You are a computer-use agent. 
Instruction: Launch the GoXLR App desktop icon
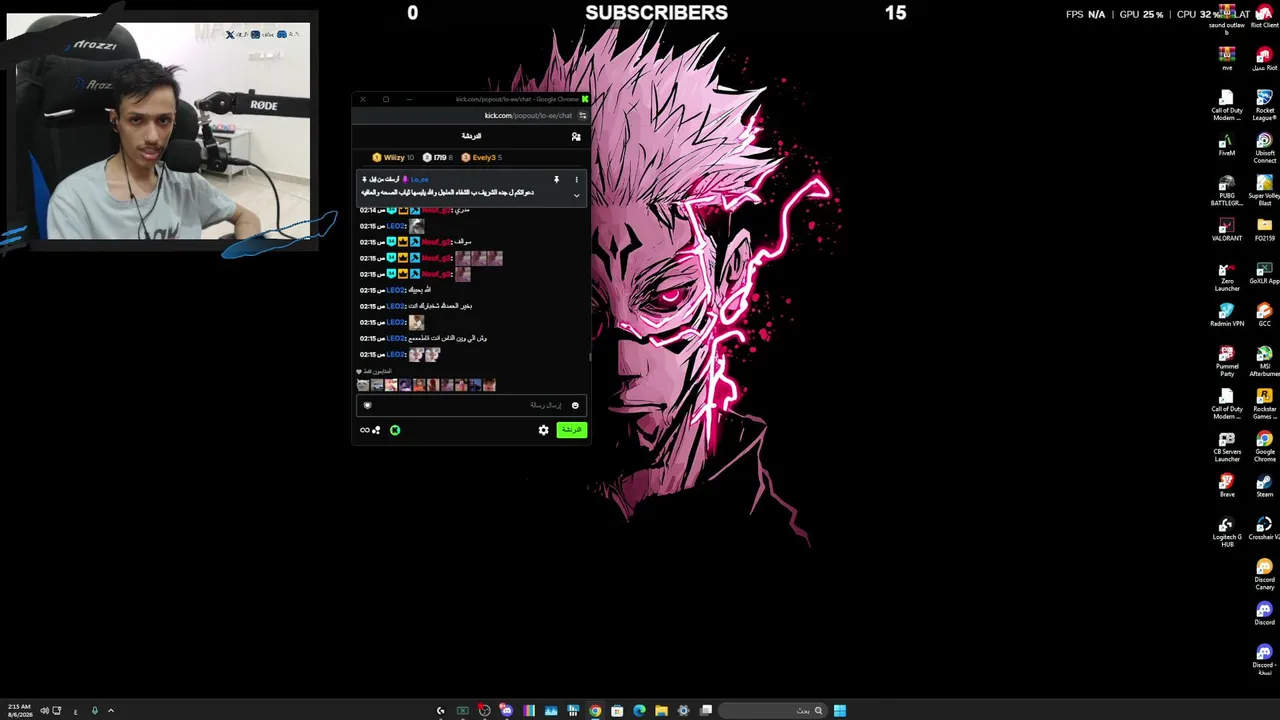1264,272
